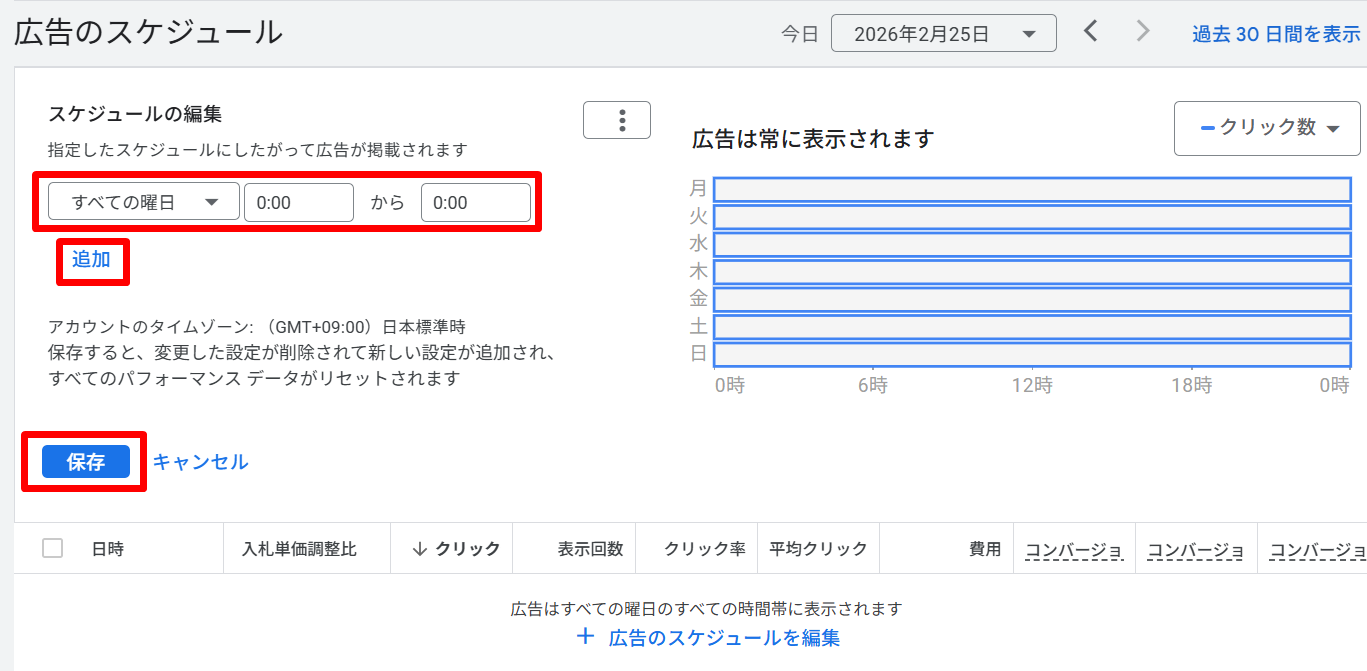Viewport: 1367px width, 671px height.
Task: Go to previous date with left chevron
Action: tap(1090, 31)
